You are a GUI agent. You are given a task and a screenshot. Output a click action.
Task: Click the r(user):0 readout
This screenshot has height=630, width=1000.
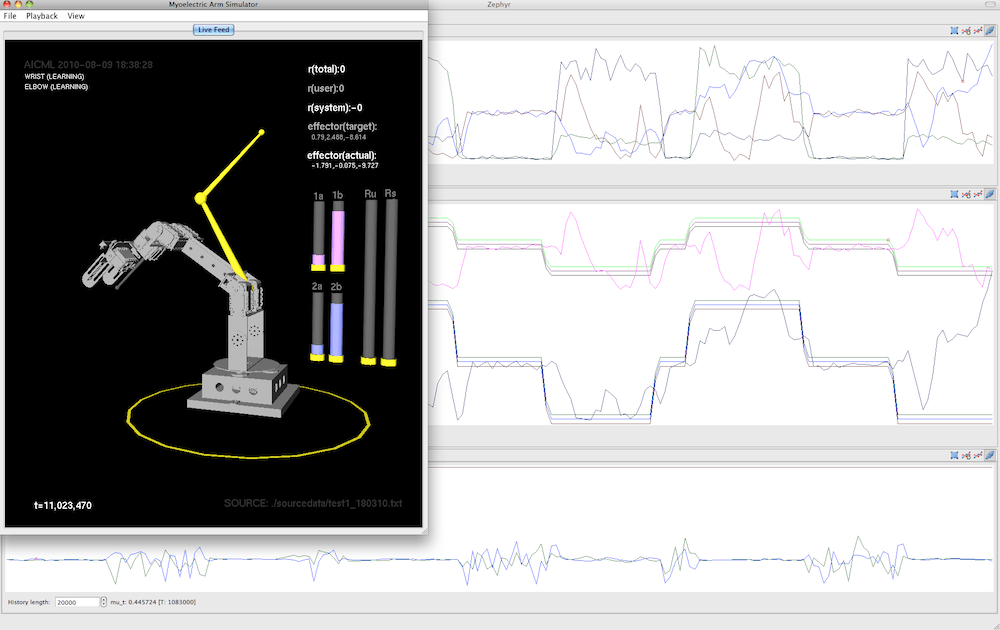tap(325, 89)
